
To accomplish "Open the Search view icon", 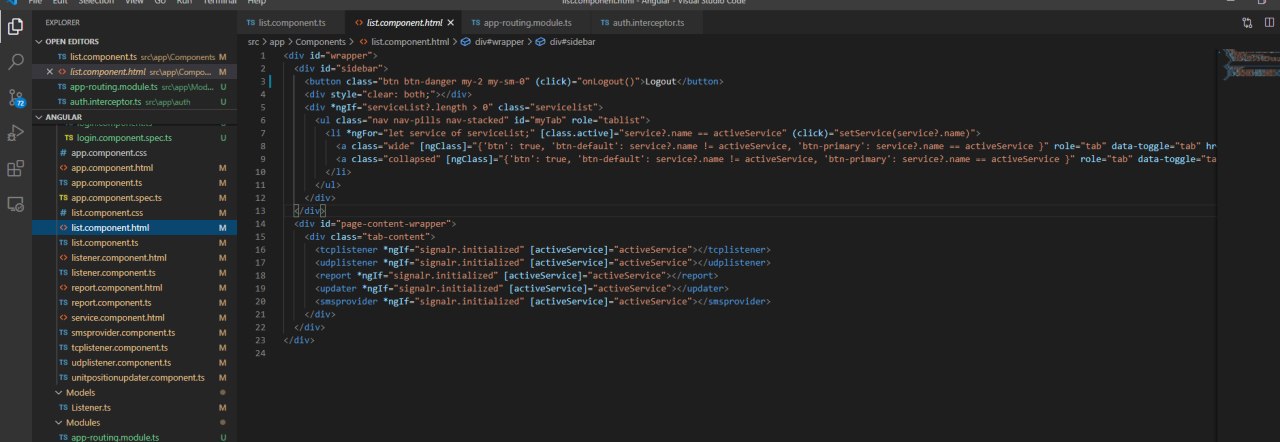I will pos(15,62).
